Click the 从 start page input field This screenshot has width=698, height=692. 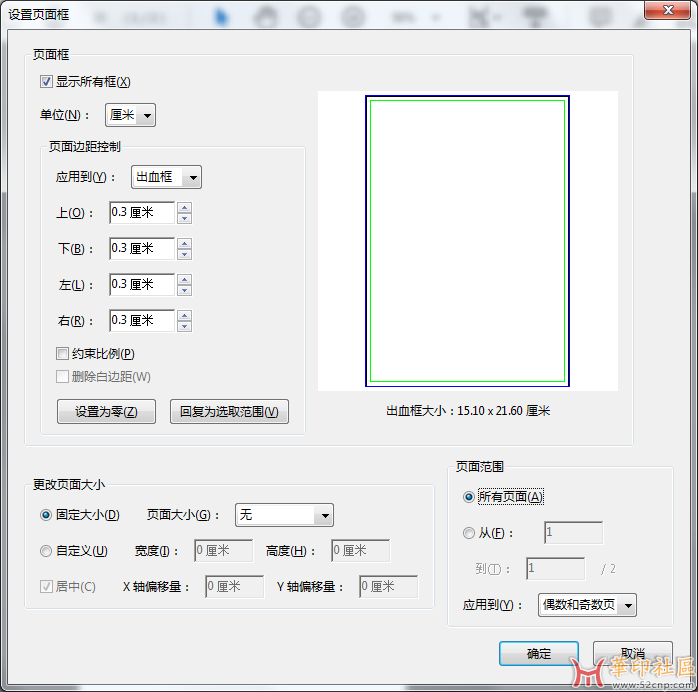point(574,533)
